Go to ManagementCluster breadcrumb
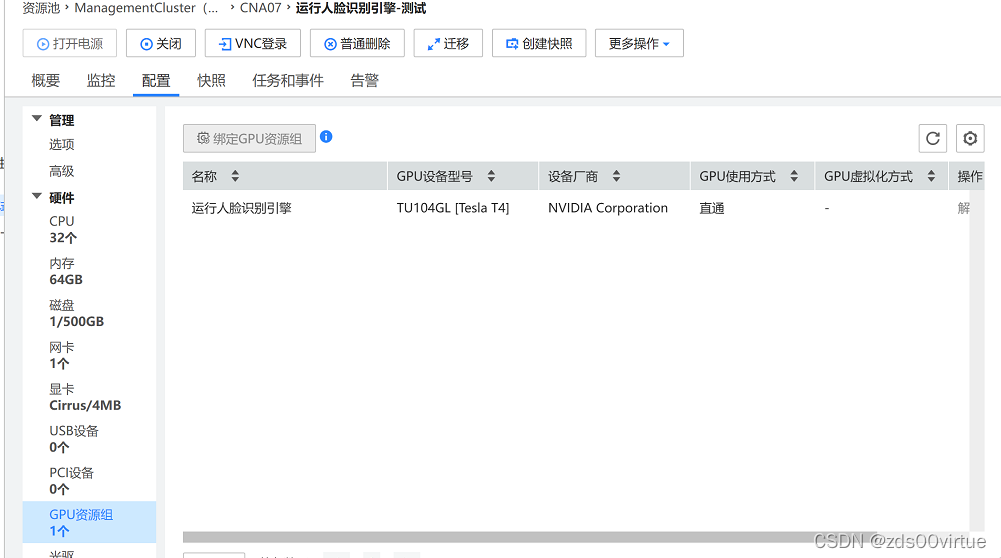Image resolution: width=1001 pixels, height=558 pixels. pyautogui.click(x=146, y=8)
